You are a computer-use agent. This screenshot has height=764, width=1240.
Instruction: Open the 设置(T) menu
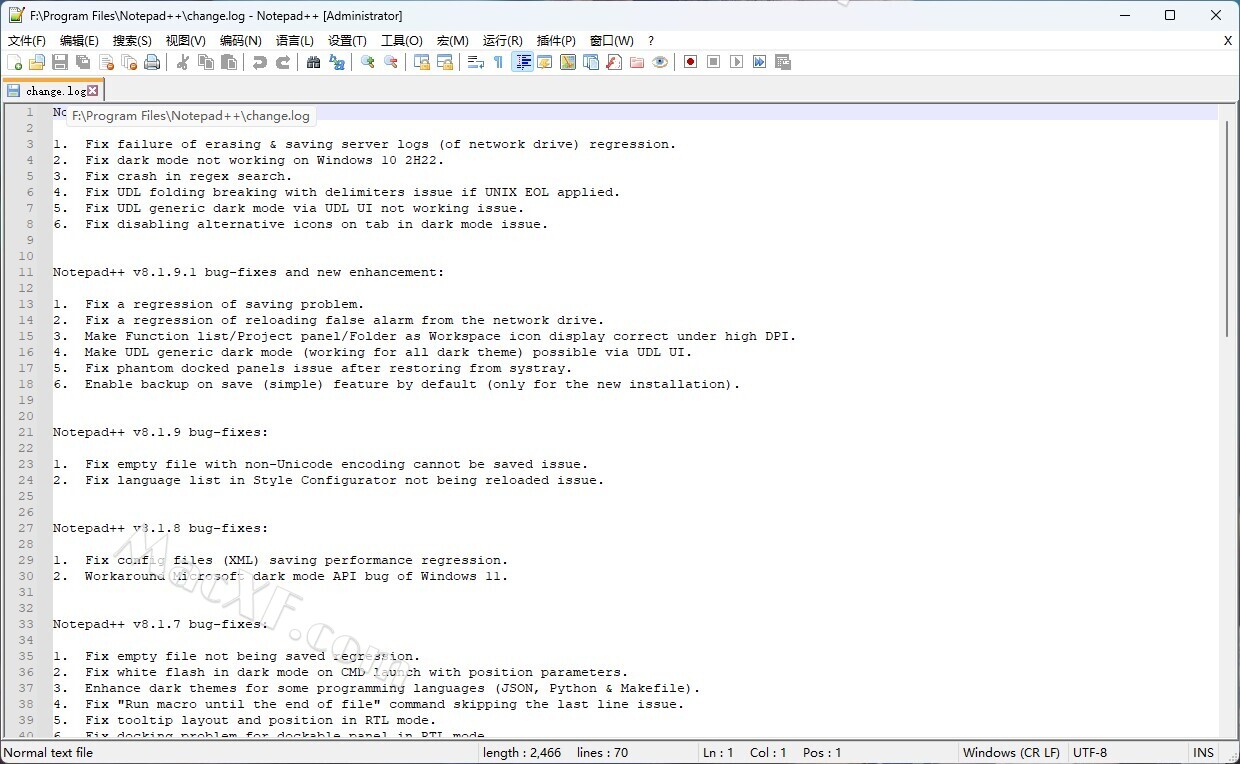(348, 41)
